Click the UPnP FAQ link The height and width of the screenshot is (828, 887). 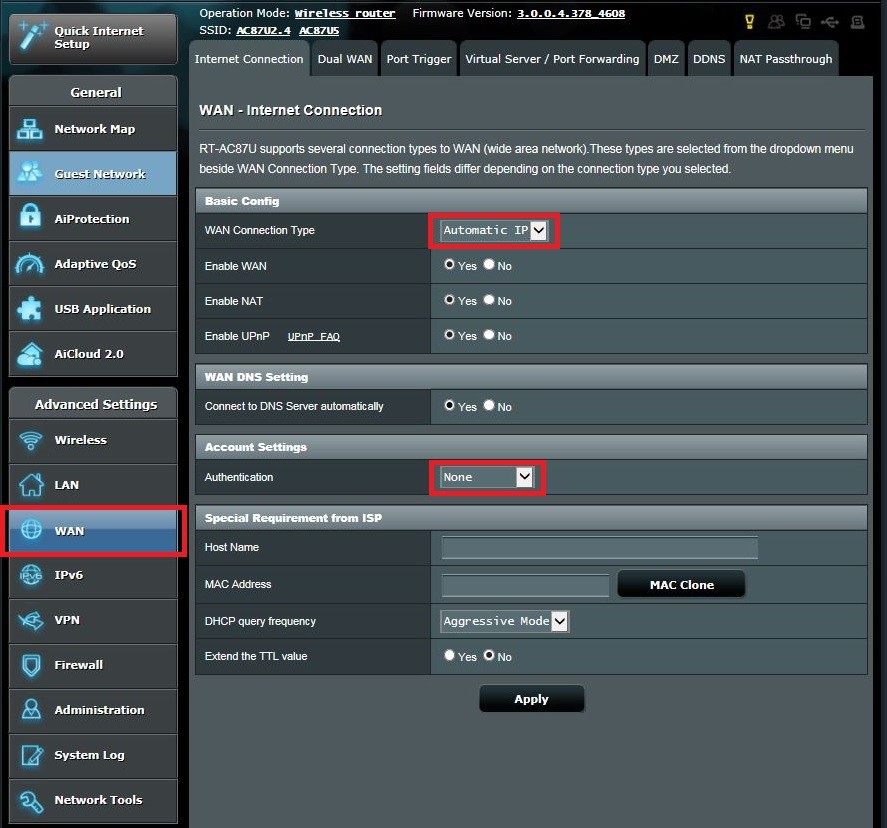click(x=313, y=337)
